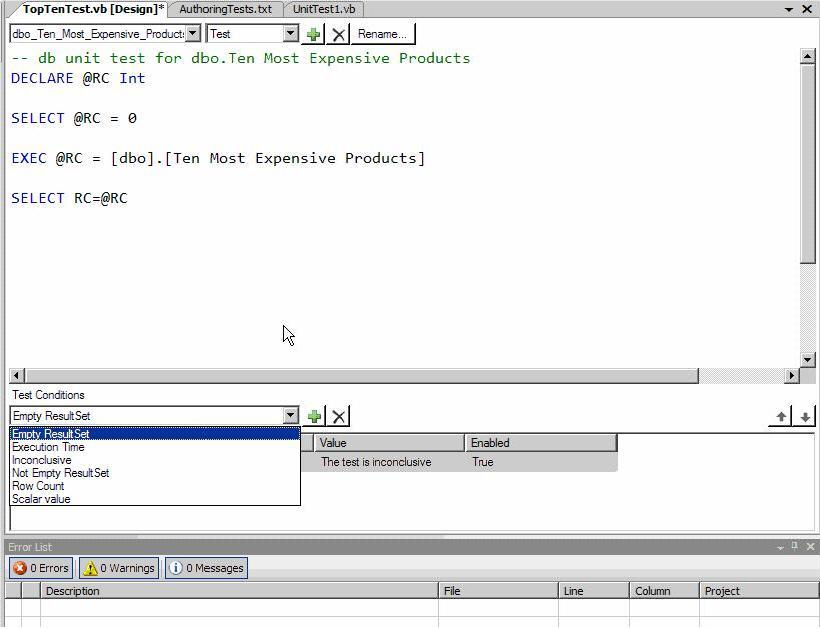The height and width of the screenshot is (629, 820).
Task: Open document list dropdown arrow in tab bar
Action: pos(789,9)
